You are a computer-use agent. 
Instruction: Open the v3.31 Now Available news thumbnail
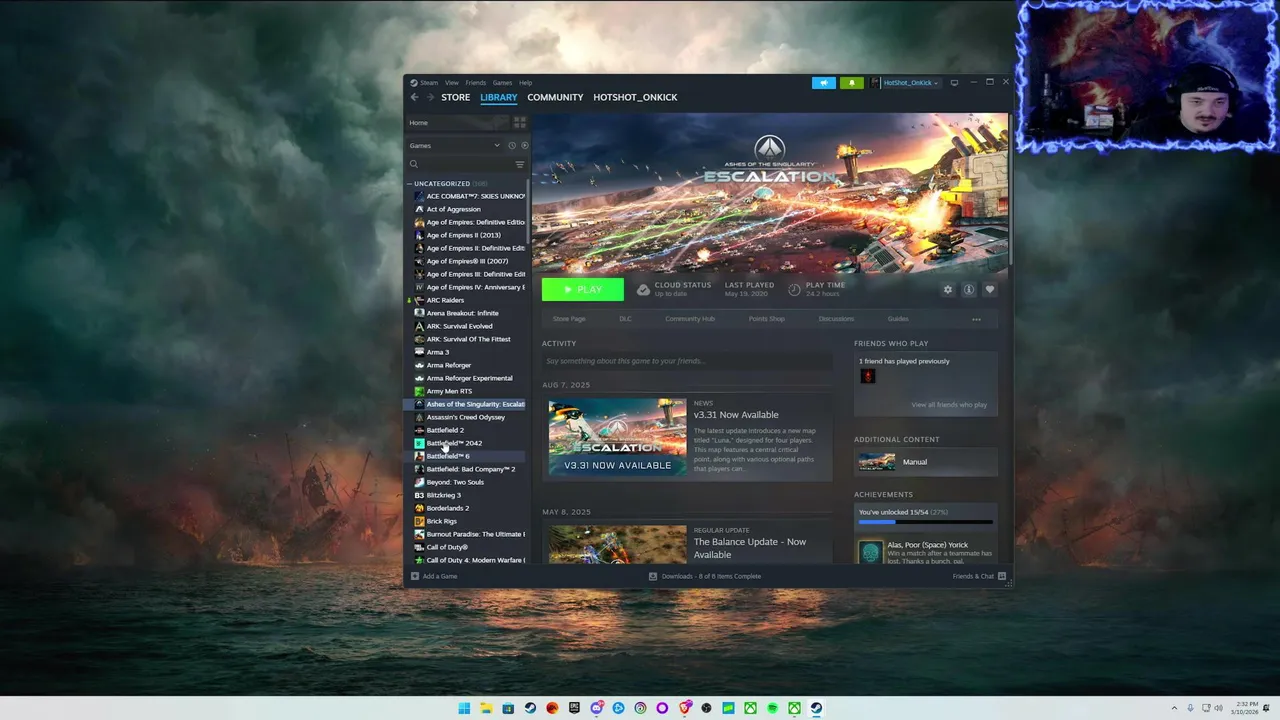(617, 437)
